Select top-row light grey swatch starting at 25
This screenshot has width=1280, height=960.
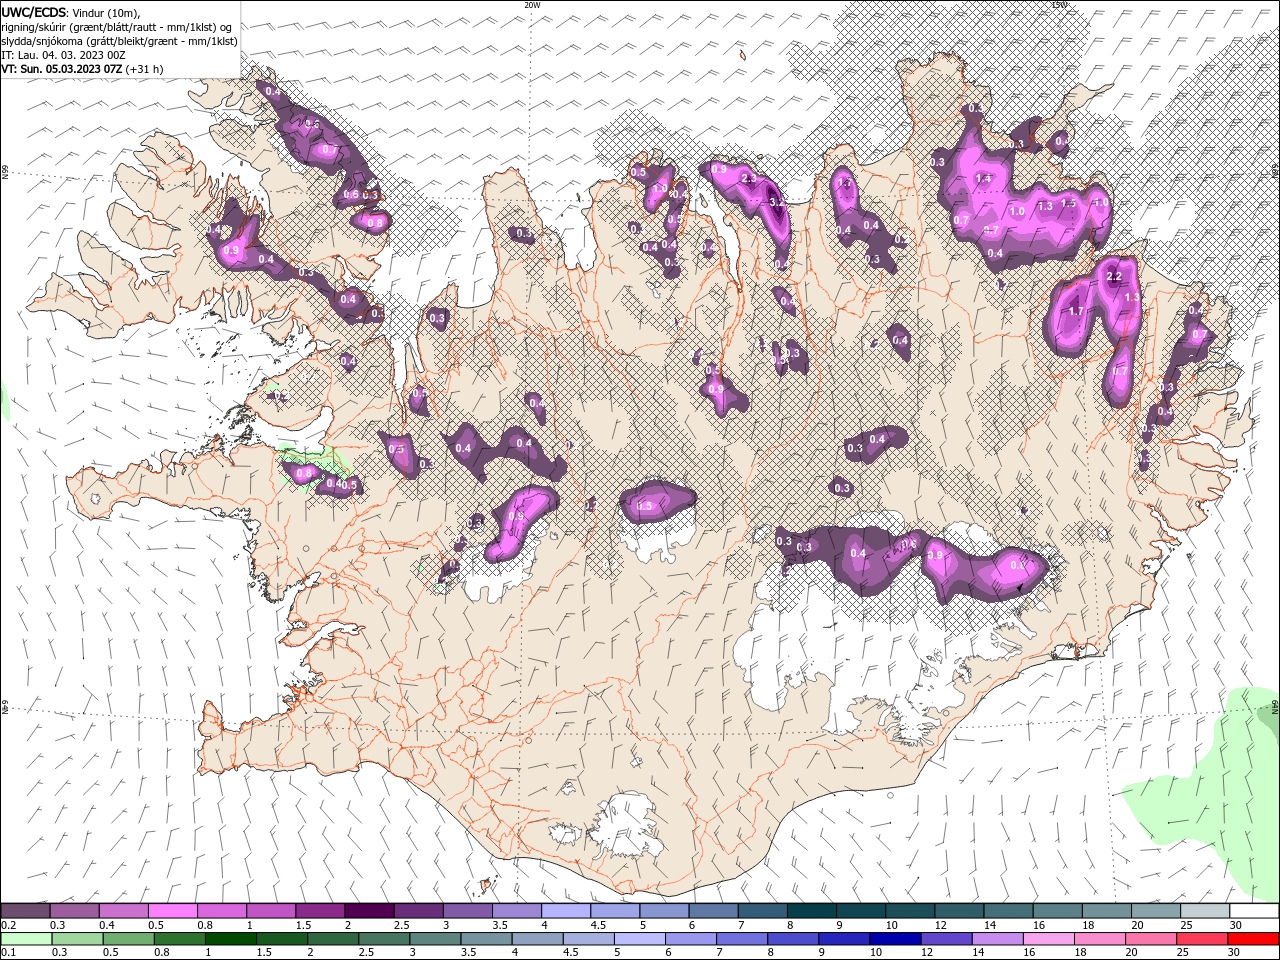(1204, 911)
